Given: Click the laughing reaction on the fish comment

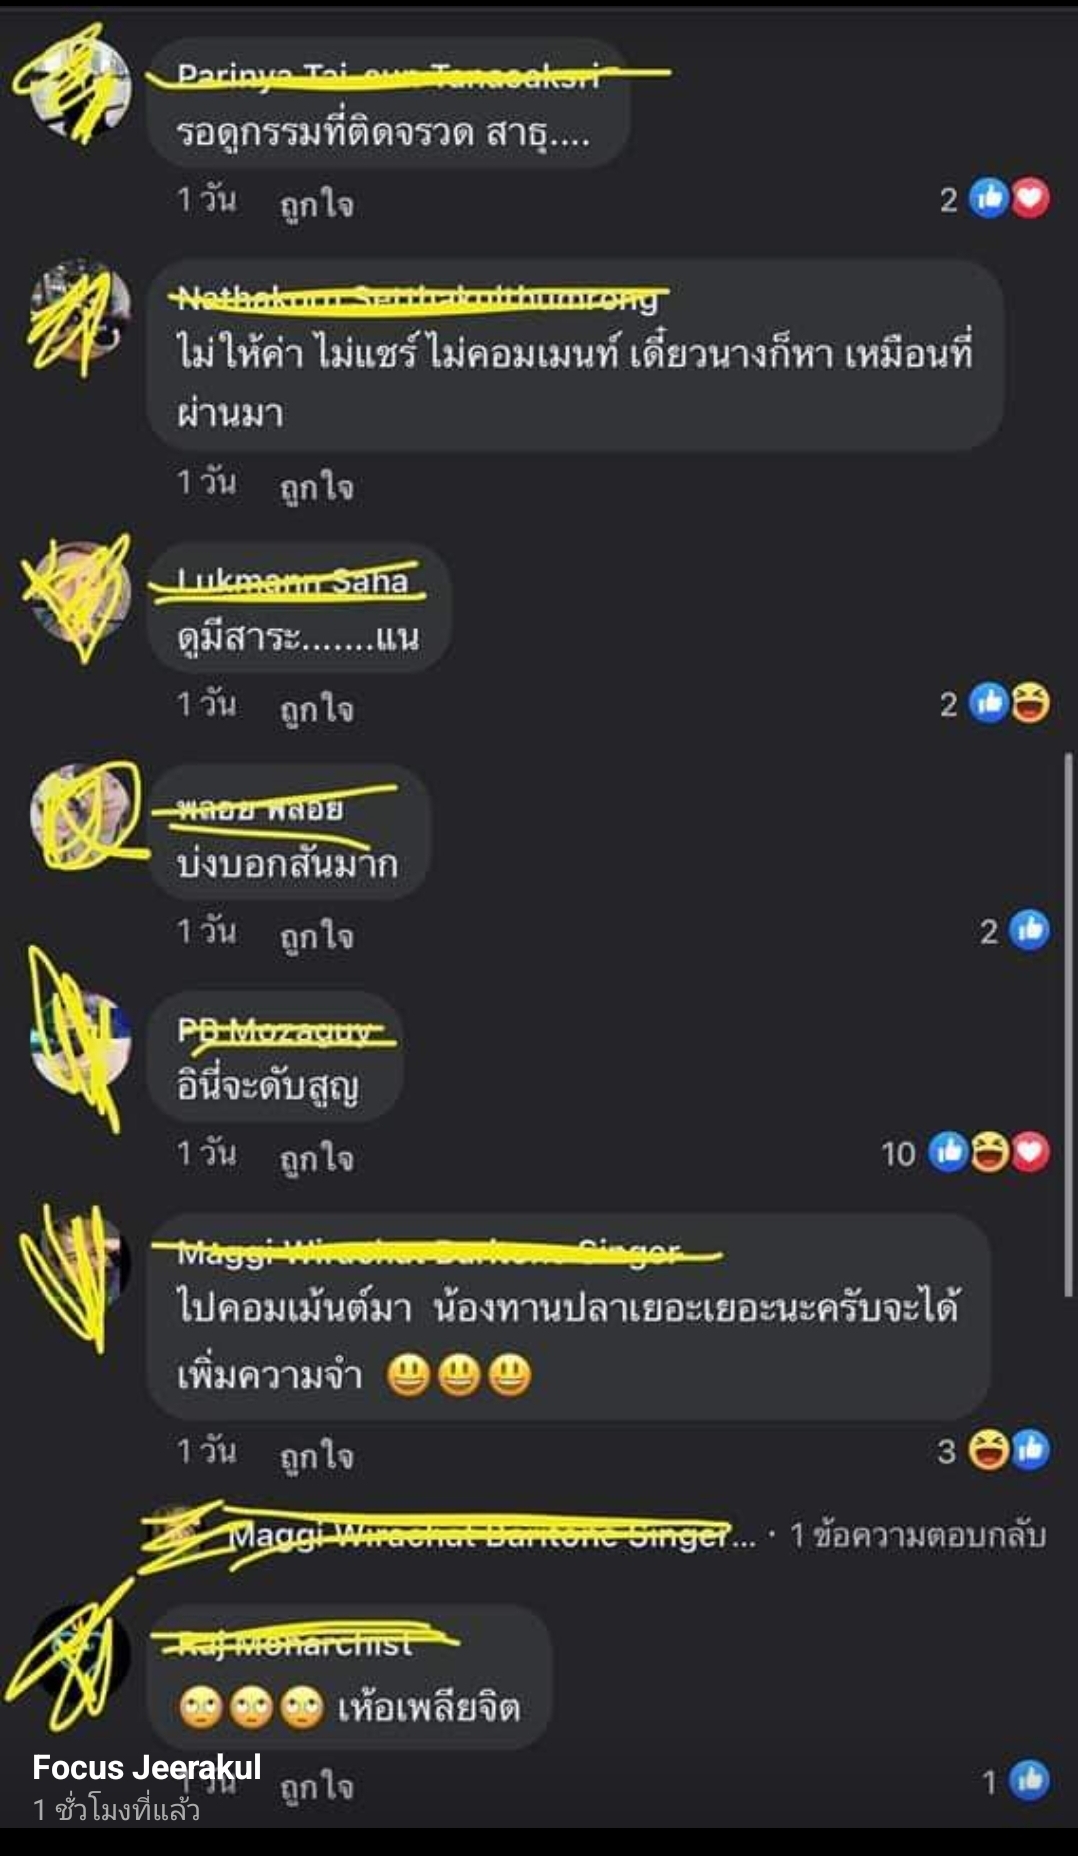Looking at the screenshot, I should [988, 1449].
